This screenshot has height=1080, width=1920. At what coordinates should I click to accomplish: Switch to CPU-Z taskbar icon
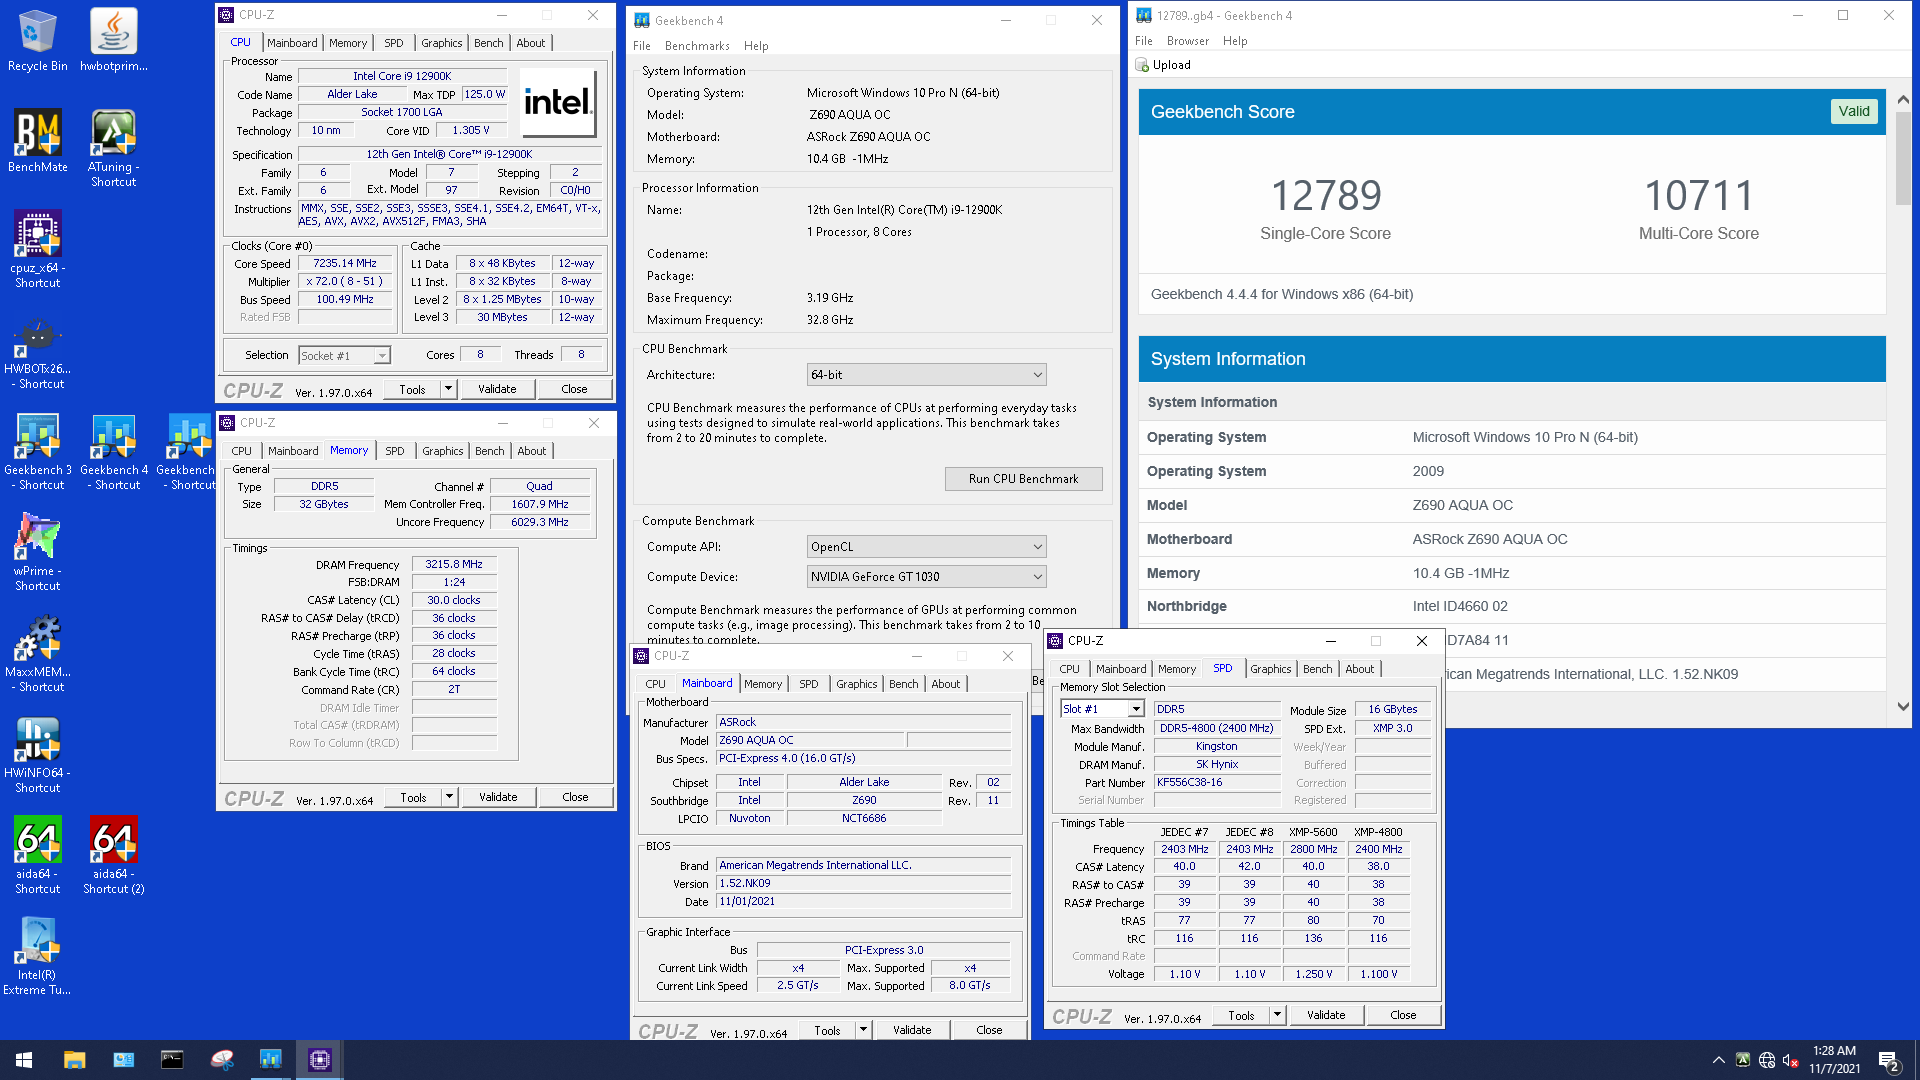(320, 1059)
